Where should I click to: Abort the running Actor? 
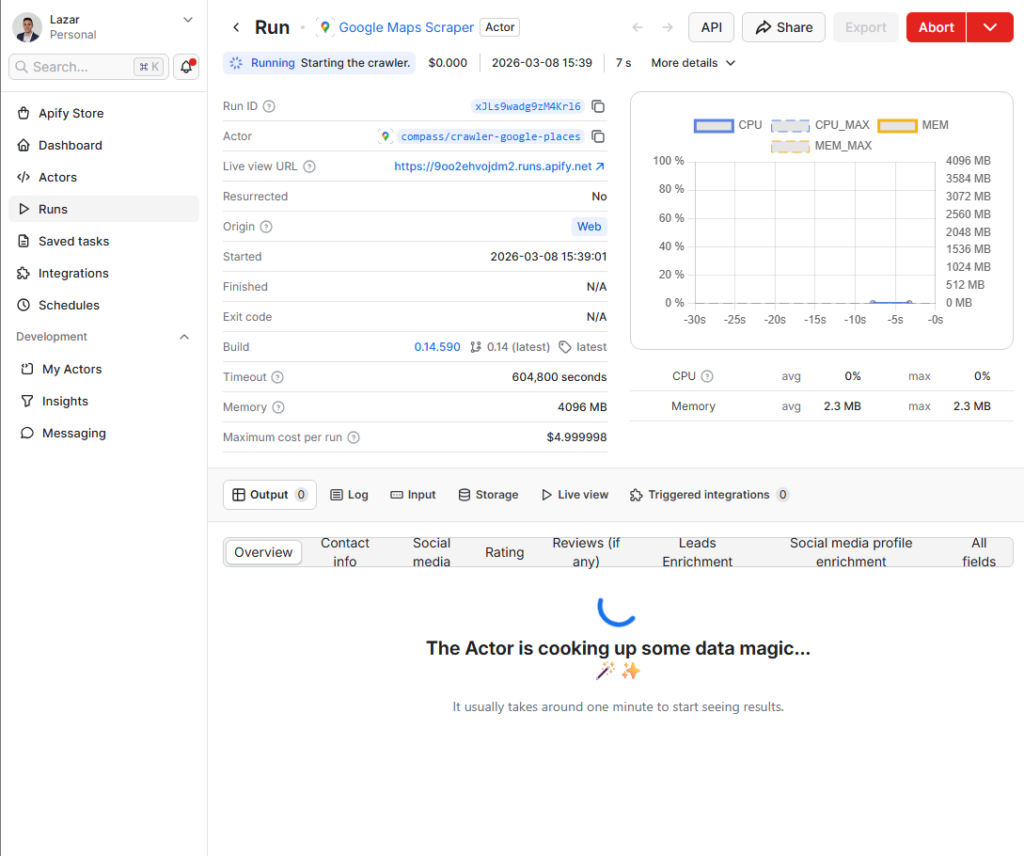[x=936, y=27]
